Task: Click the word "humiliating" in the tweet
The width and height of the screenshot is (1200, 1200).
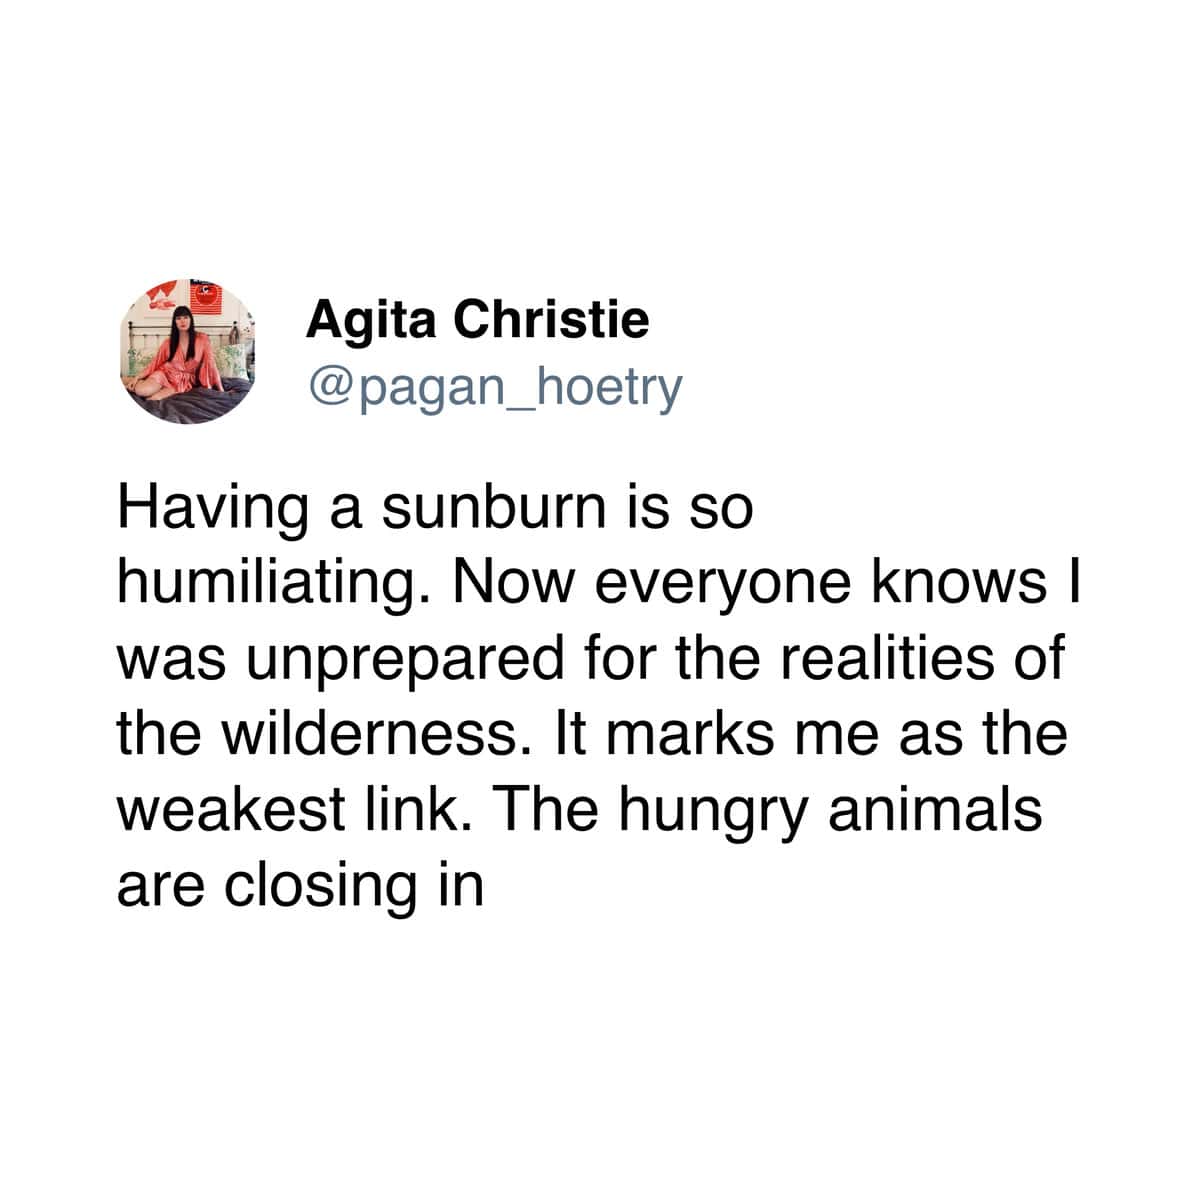Action: (x=264, y=582)
